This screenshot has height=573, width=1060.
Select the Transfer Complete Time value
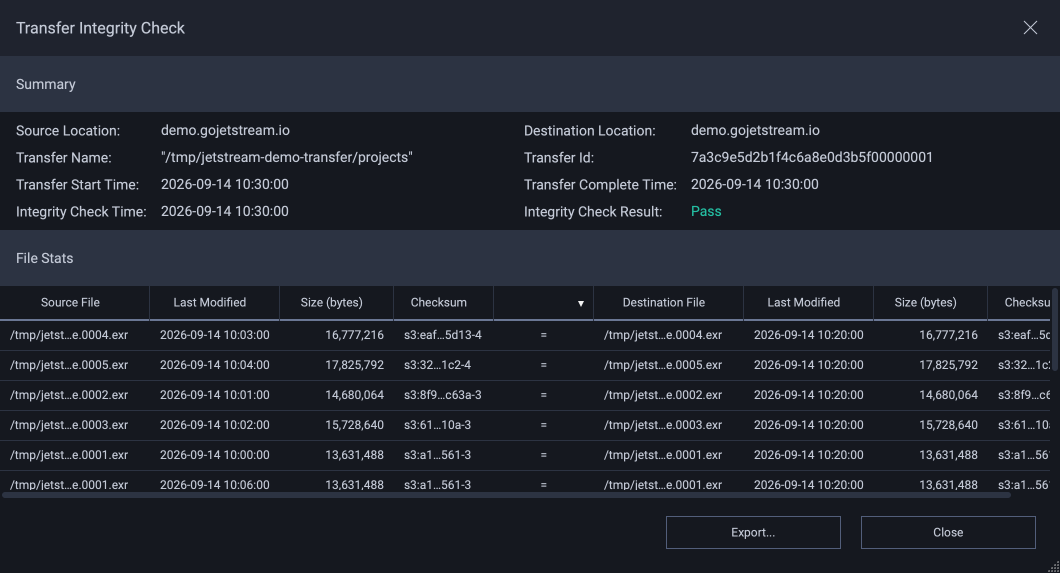tap(754, 184)
